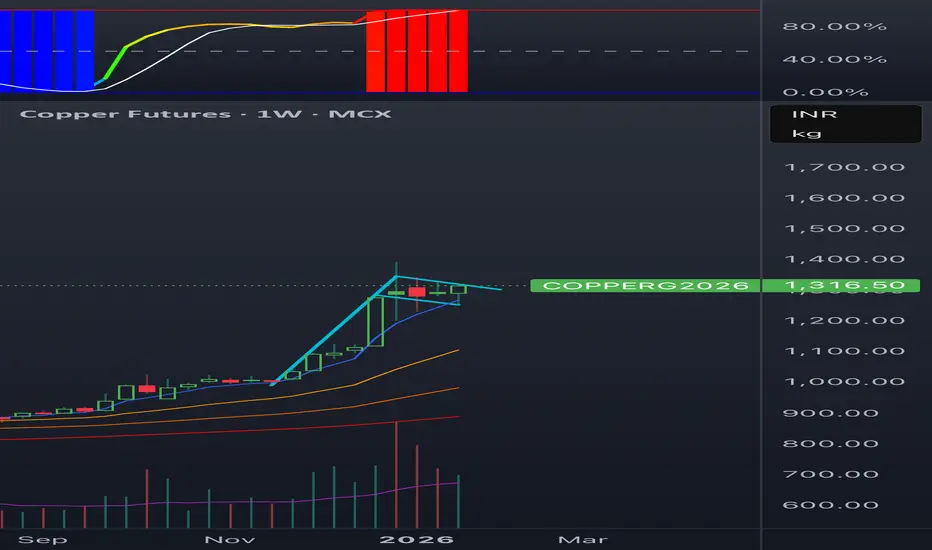Select the Sep label on time axis
Screen dimensions: 932x550
43,539
